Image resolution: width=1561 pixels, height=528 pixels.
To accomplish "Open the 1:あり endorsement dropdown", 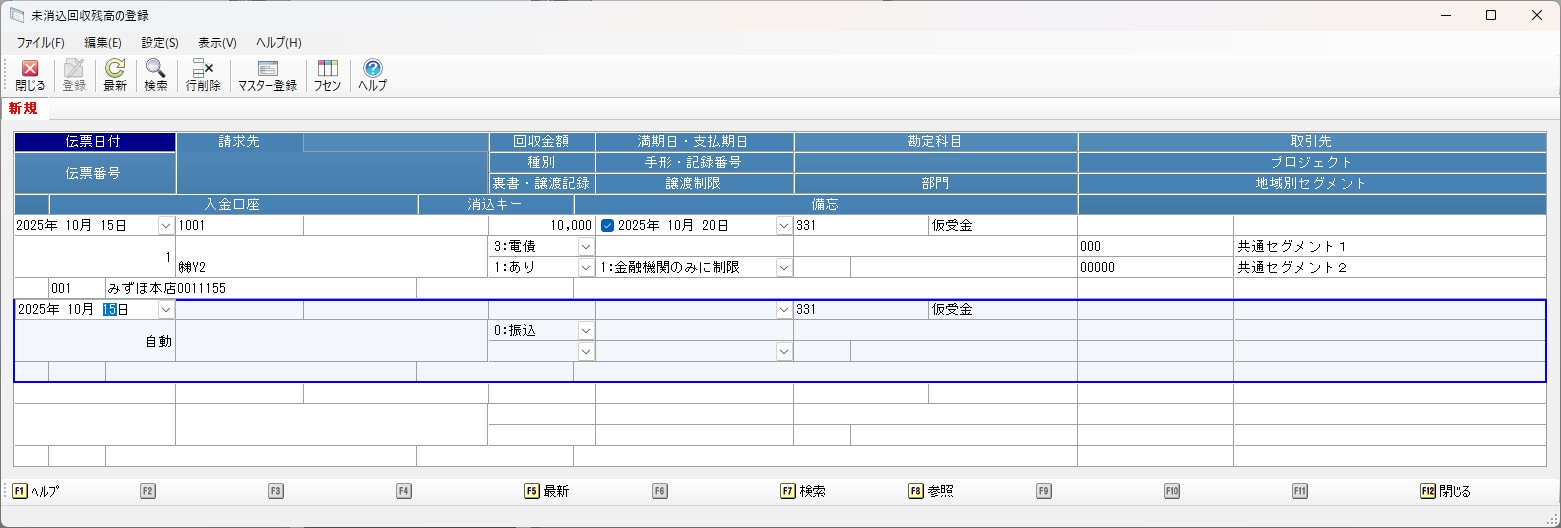I will (x=585, y=268).
